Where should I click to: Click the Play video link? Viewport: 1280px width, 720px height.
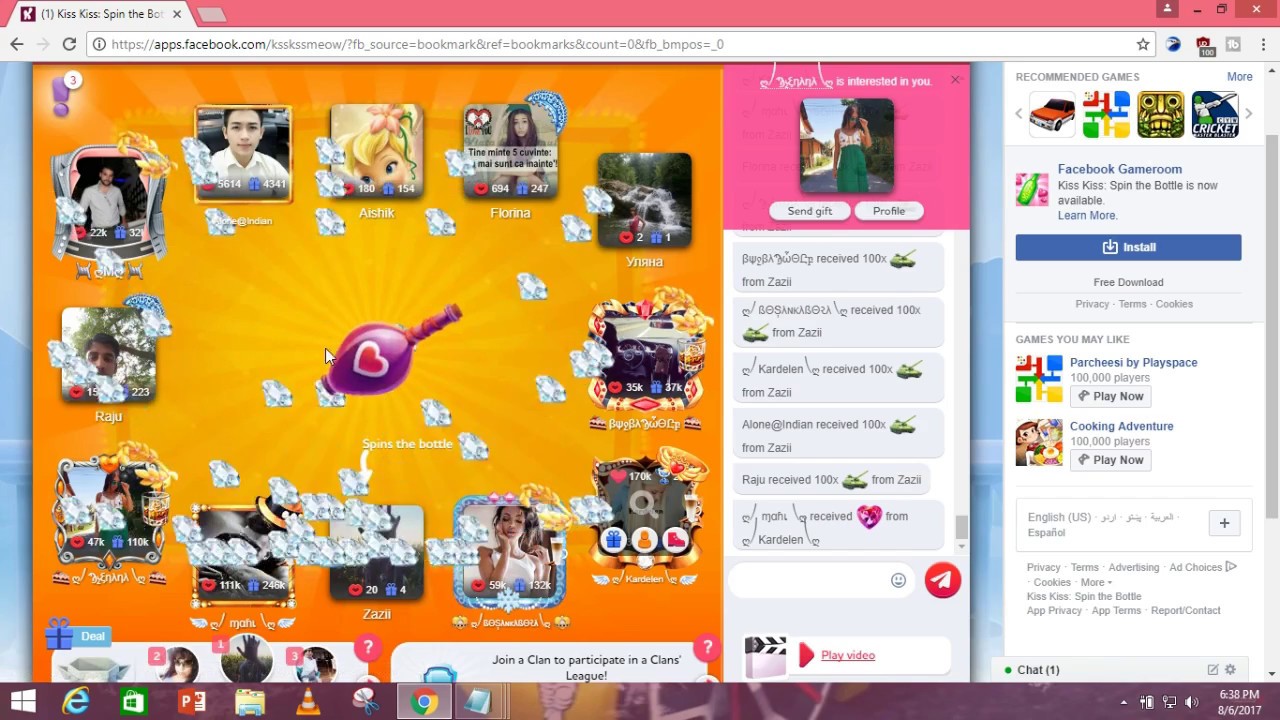pos(848,655)
